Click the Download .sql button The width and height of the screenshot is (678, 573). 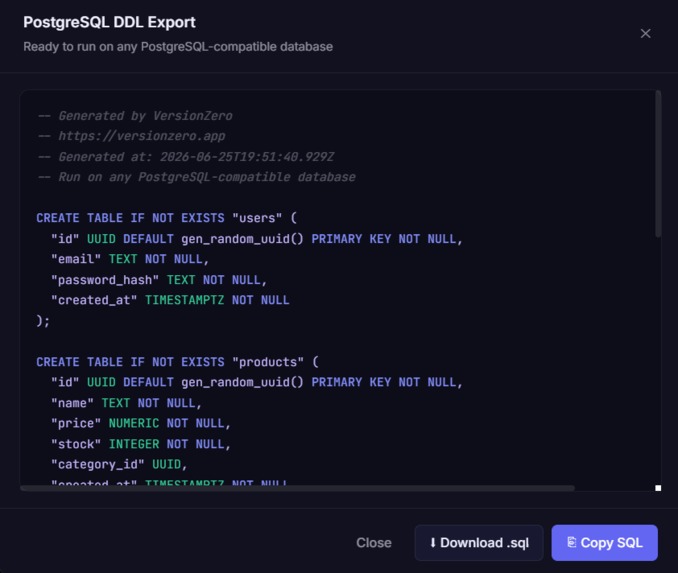point(479,543)
